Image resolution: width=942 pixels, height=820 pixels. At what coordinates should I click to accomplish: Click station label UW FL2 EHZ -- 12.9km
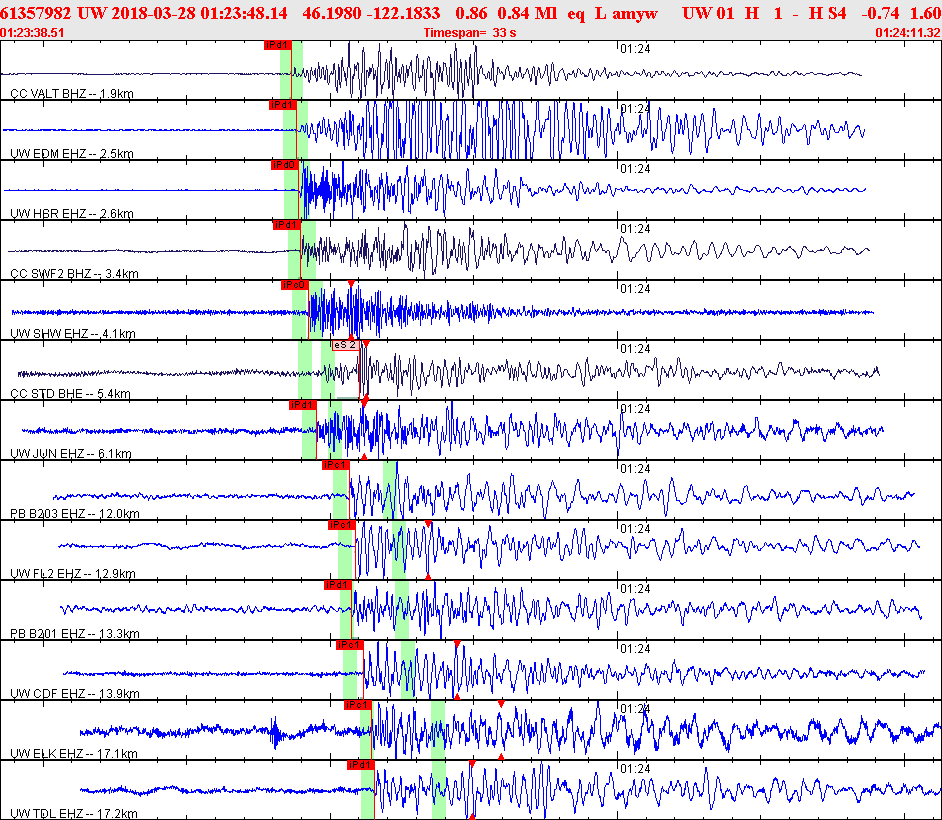73,574
